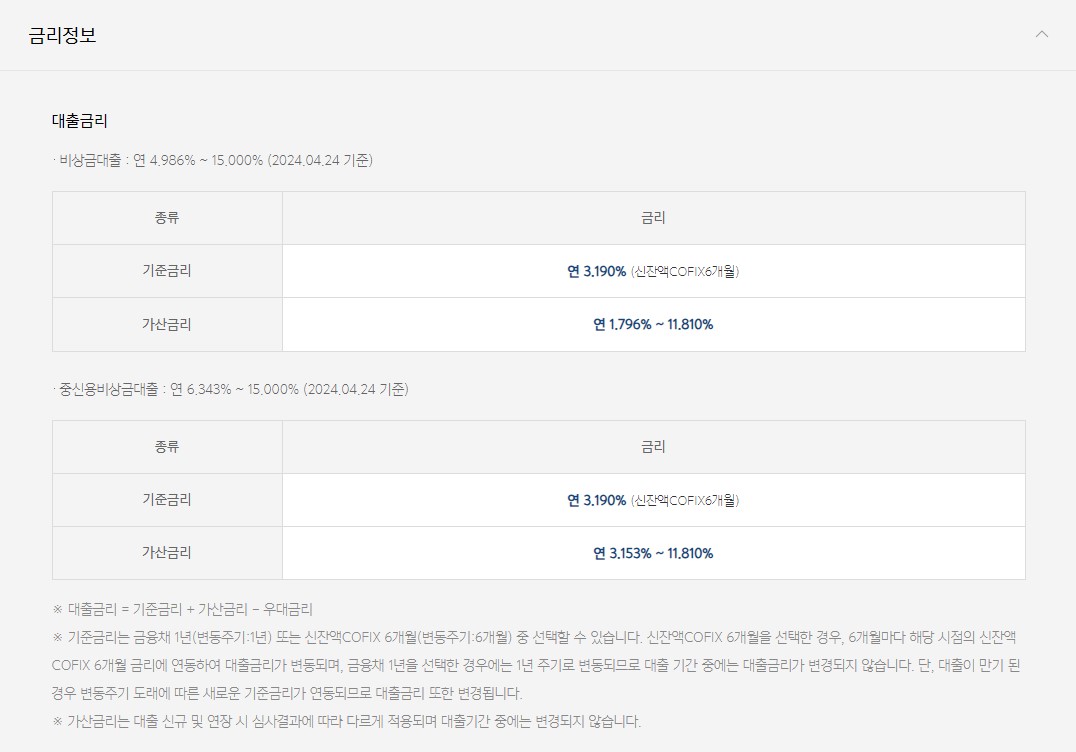Click 신잔액COFIX6개월 label in first table
Image resolution: width=1076 pixels, height=752 pixels.
click(685, 271)
